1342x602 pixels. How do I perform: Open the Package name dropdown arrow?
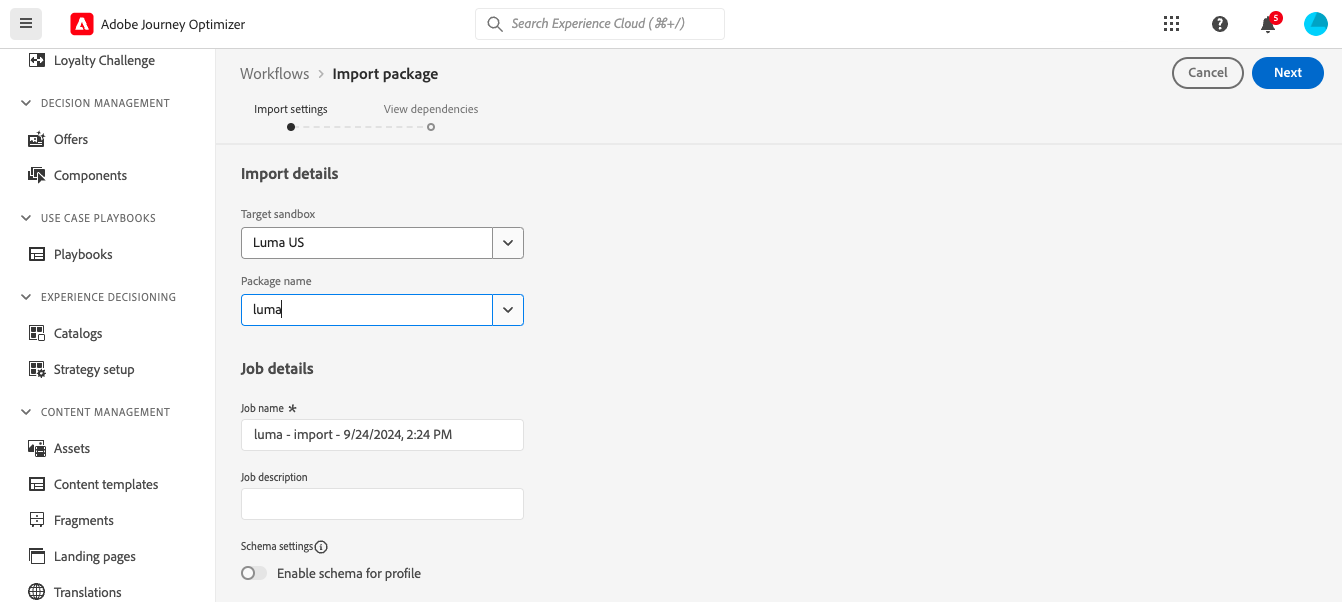[x=508, y=310]
